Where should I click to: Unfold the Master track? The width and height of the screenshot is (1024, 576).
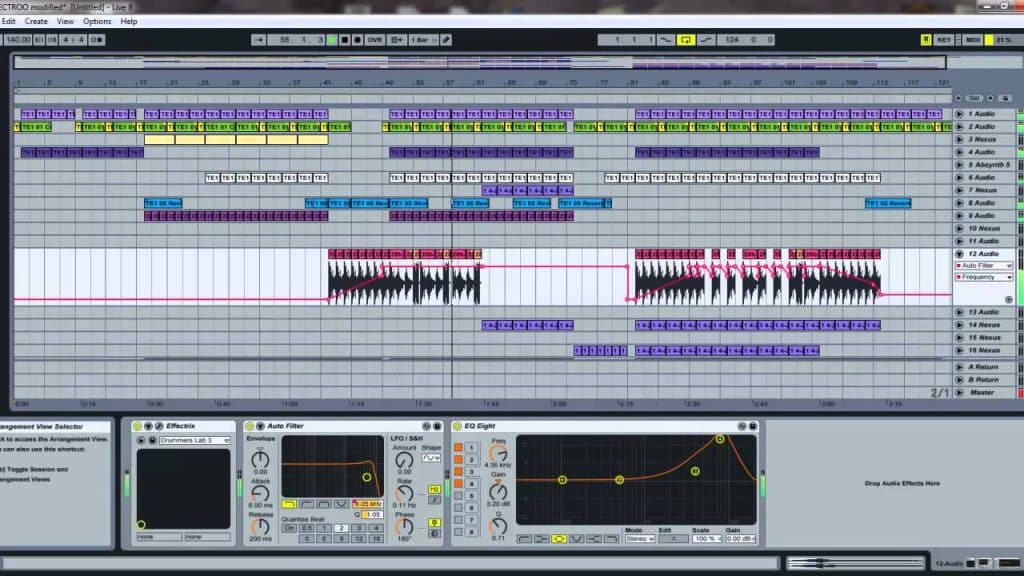(x=959, y=392)
